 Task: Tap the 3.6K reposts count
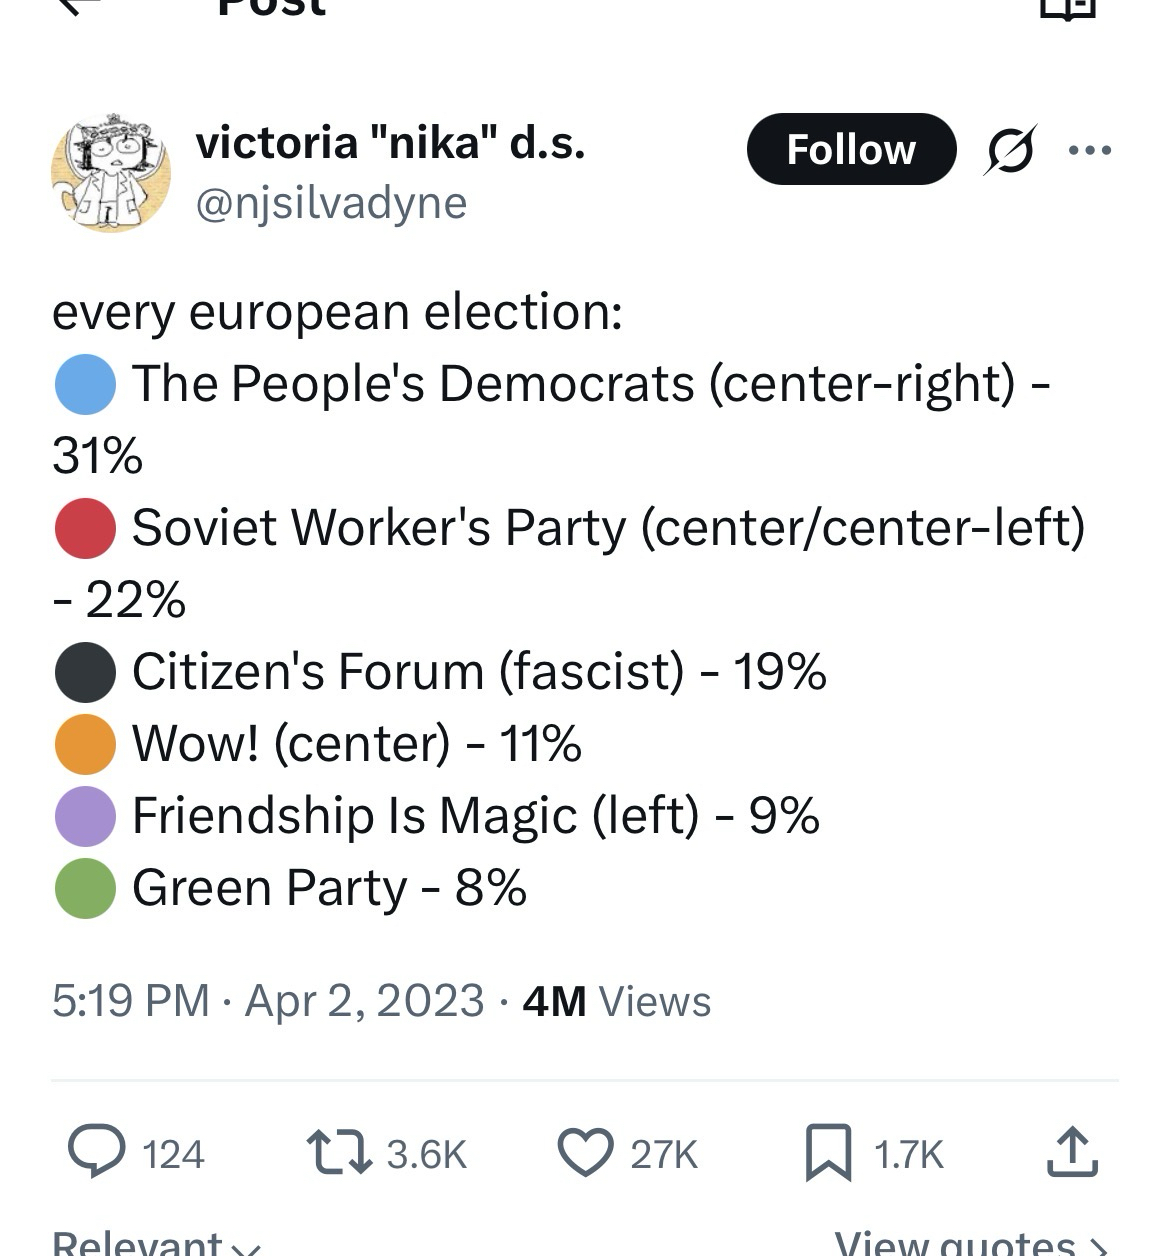coord(426,1154)
